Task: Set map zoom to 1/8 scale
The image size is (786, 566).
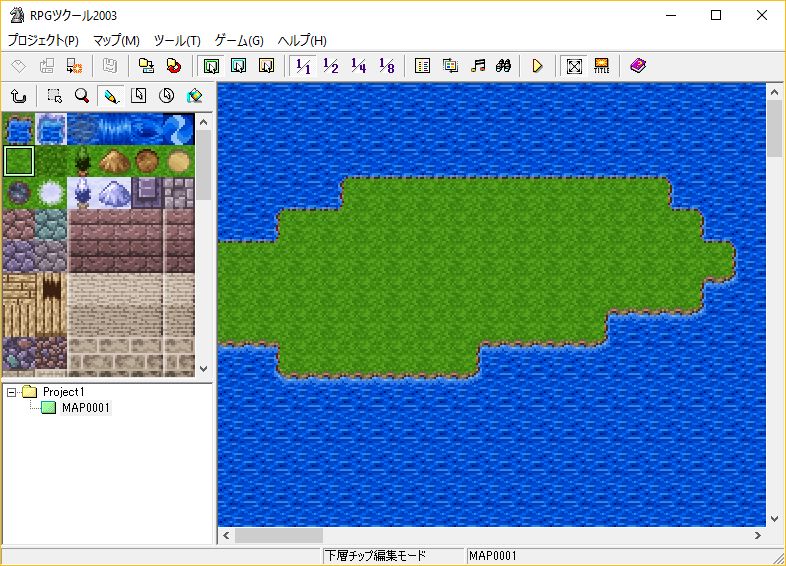Action: [386, 66]
